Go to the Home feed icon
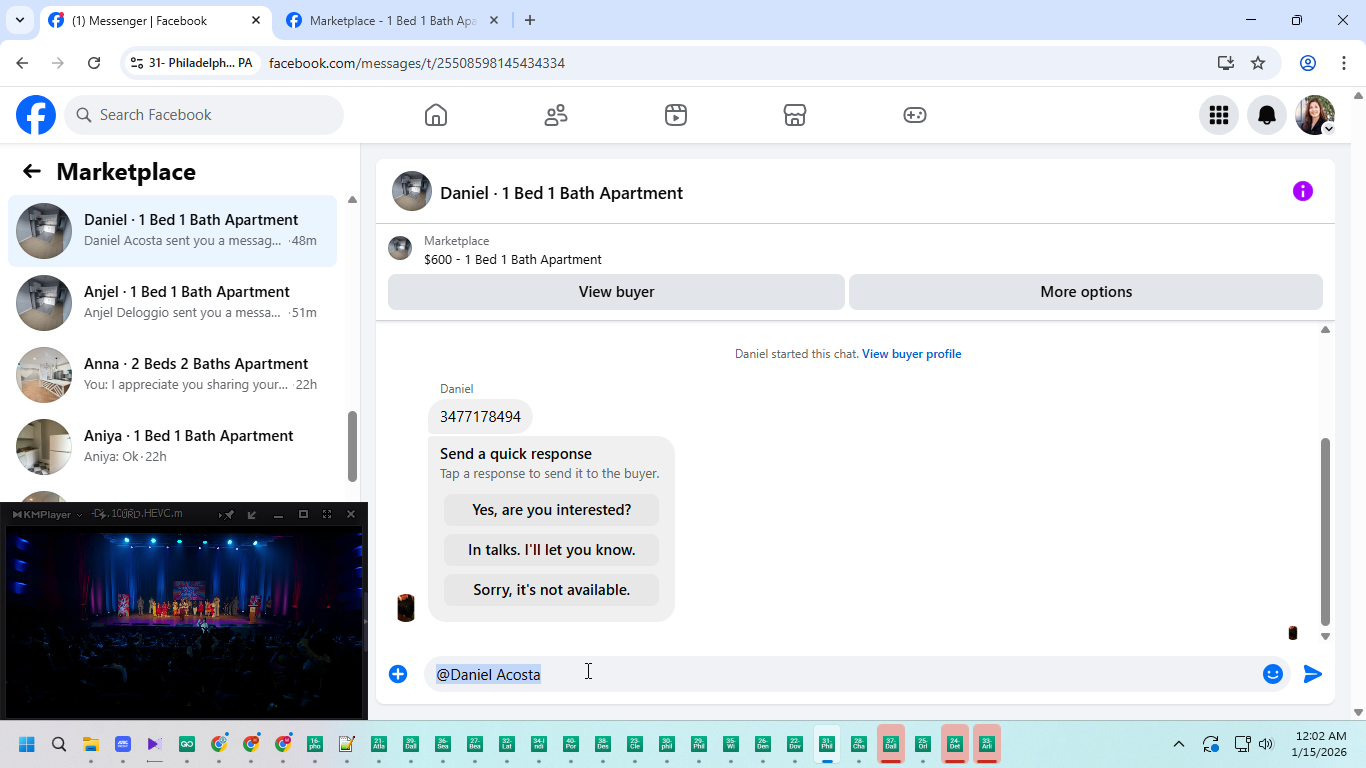 pyautogui.click(x=436, y=115)
